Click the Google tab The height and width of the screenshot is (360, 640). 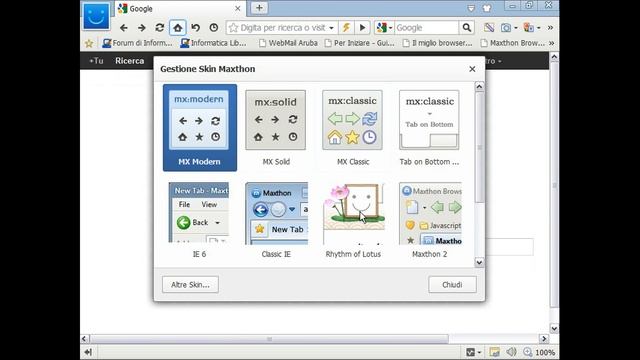pos(179,9)
